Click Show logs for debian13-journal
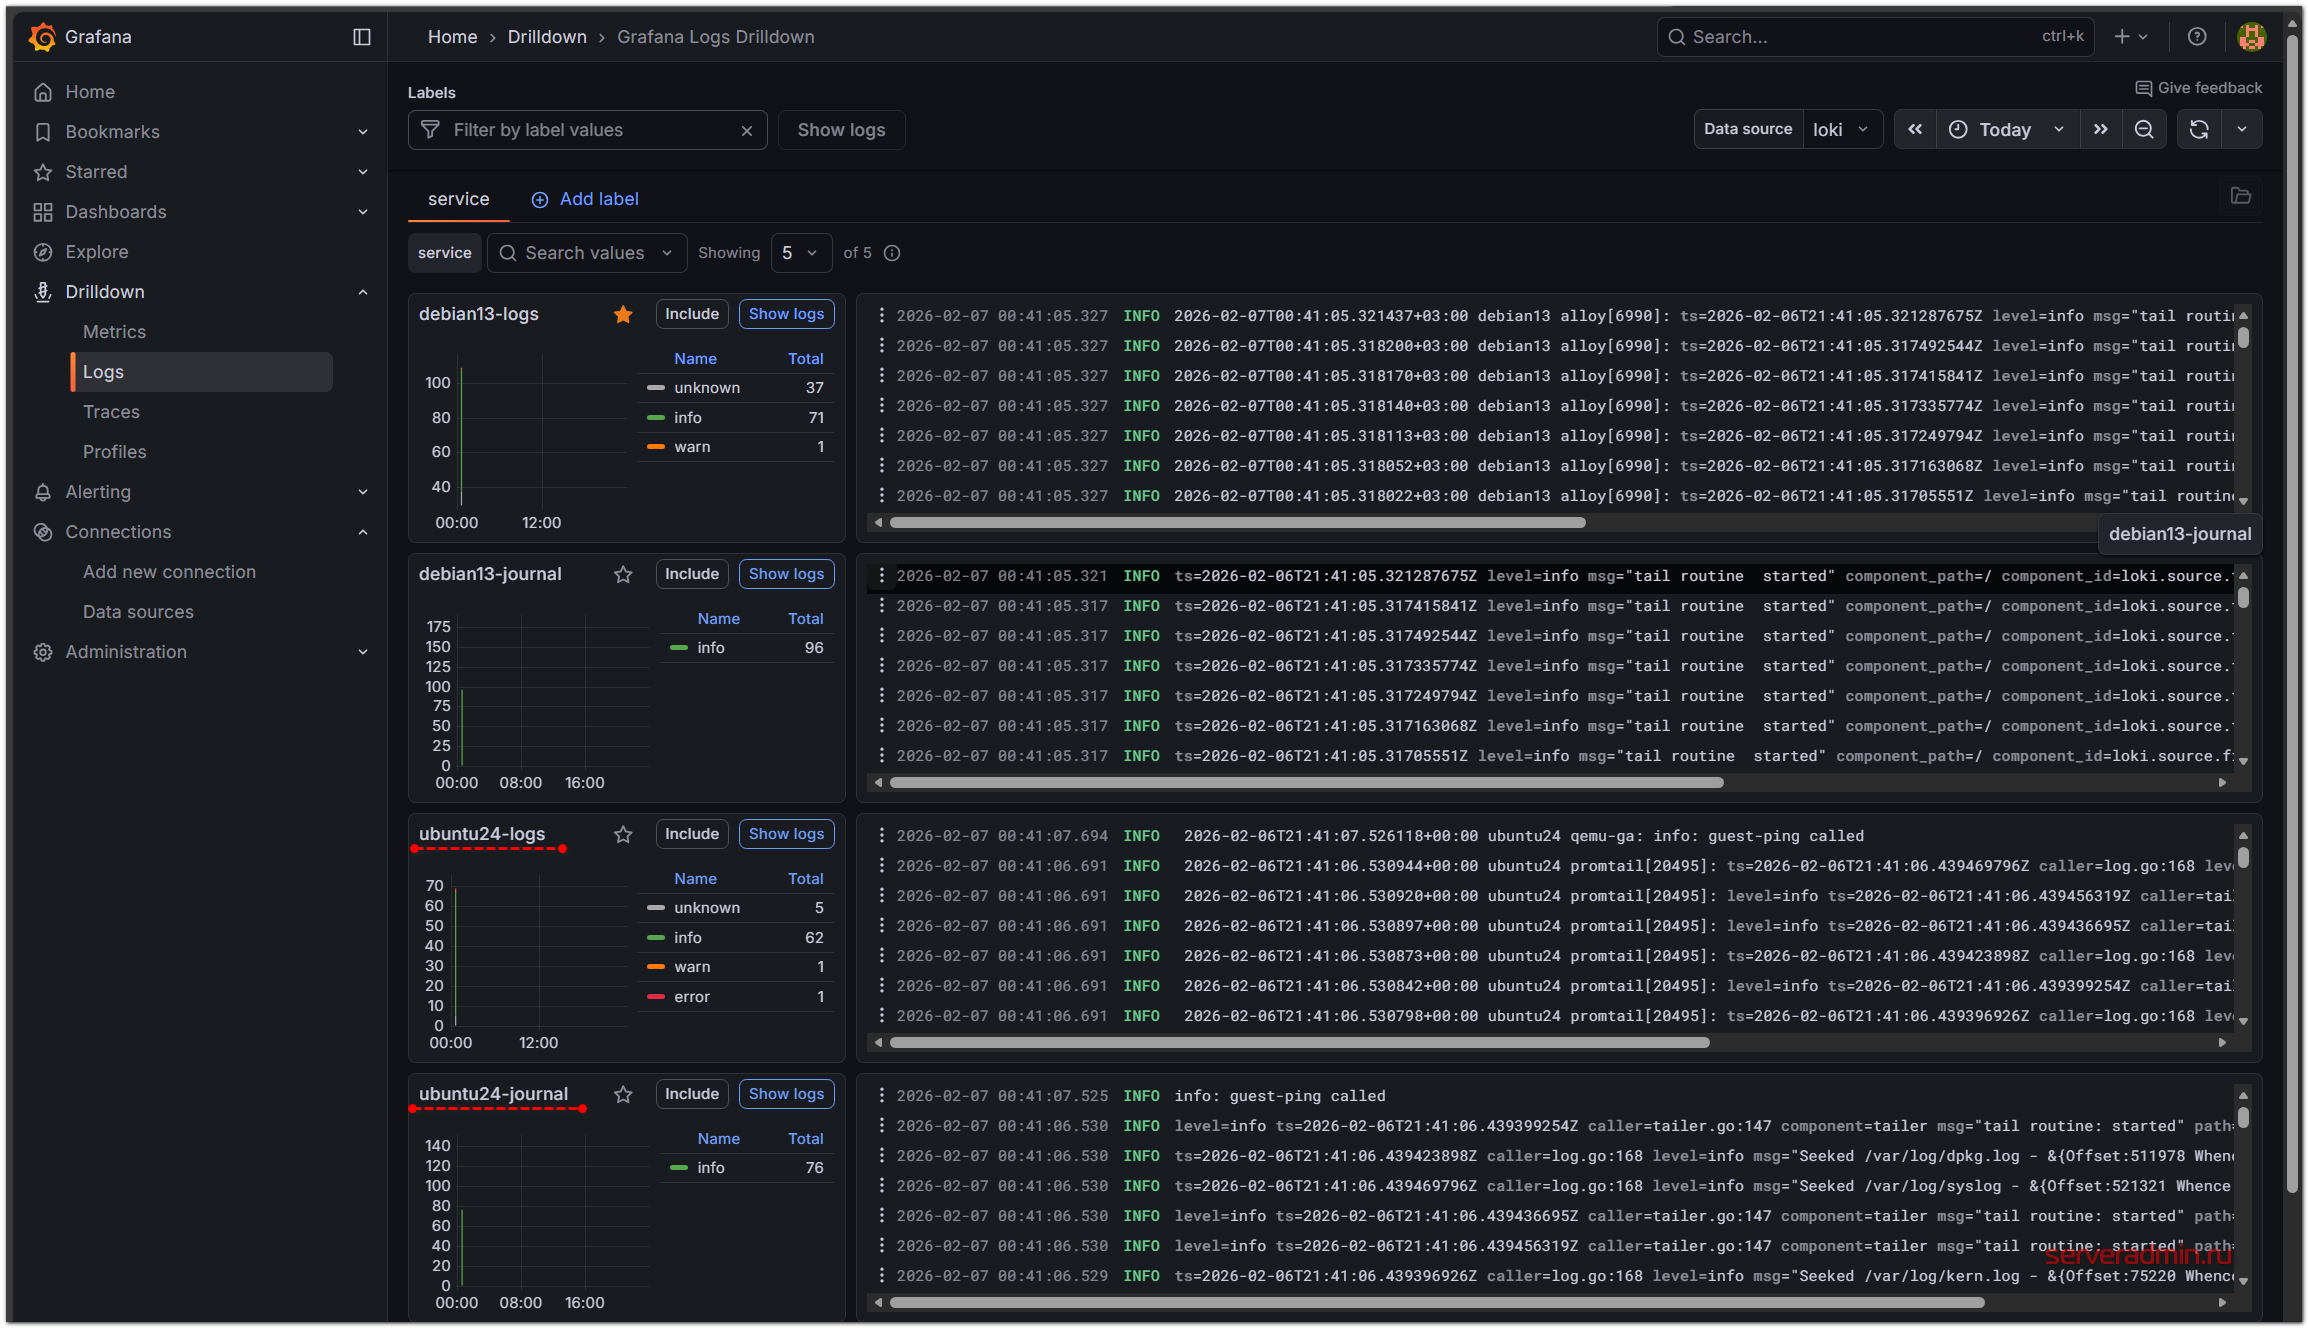 (786, 574)
